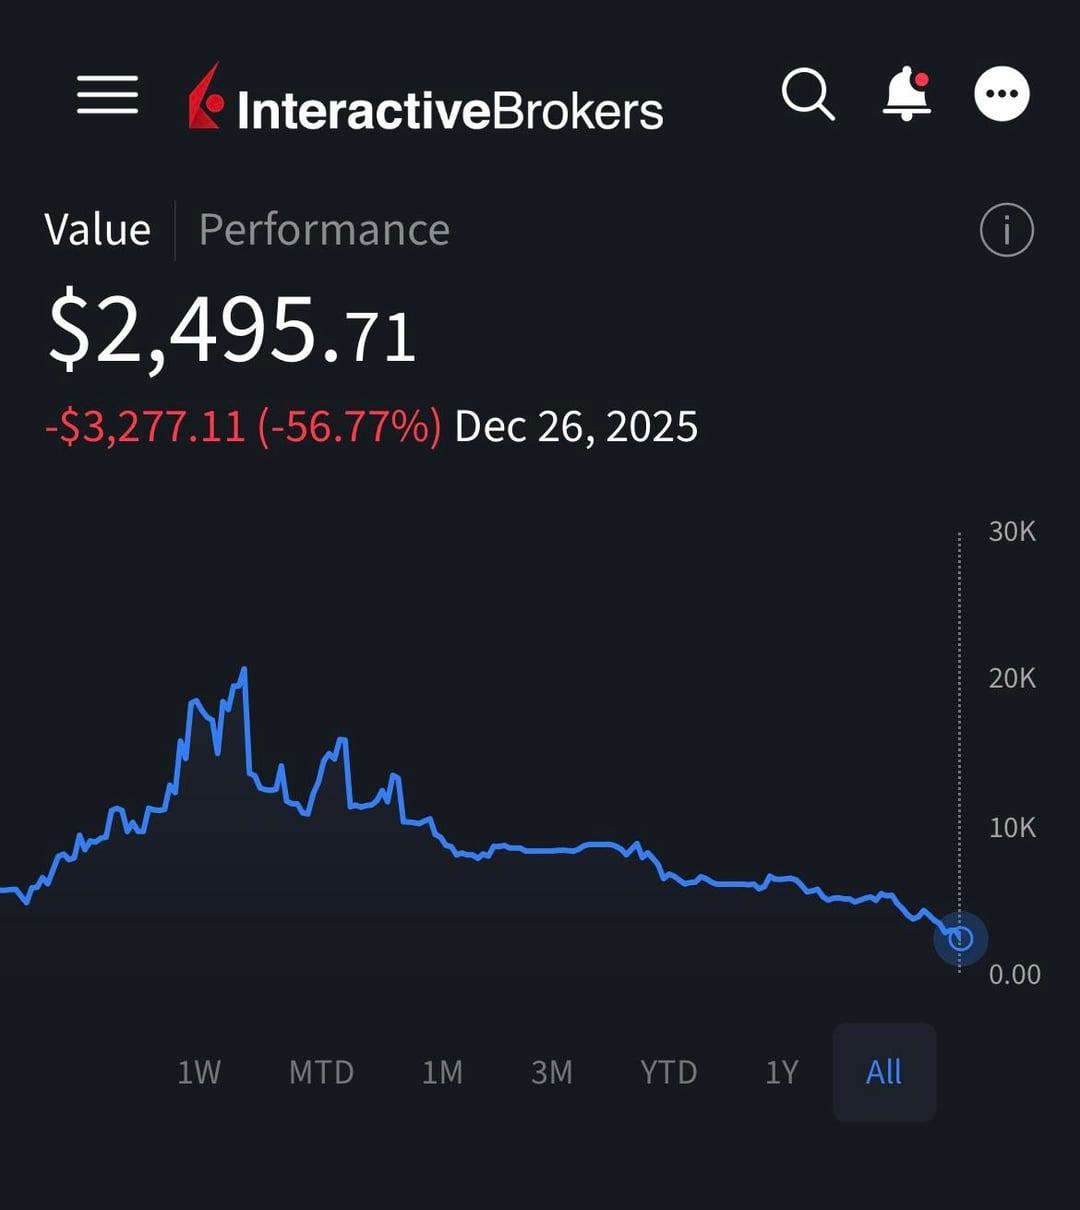Click the Interactive Brokers logo

(x=426, y=99)
